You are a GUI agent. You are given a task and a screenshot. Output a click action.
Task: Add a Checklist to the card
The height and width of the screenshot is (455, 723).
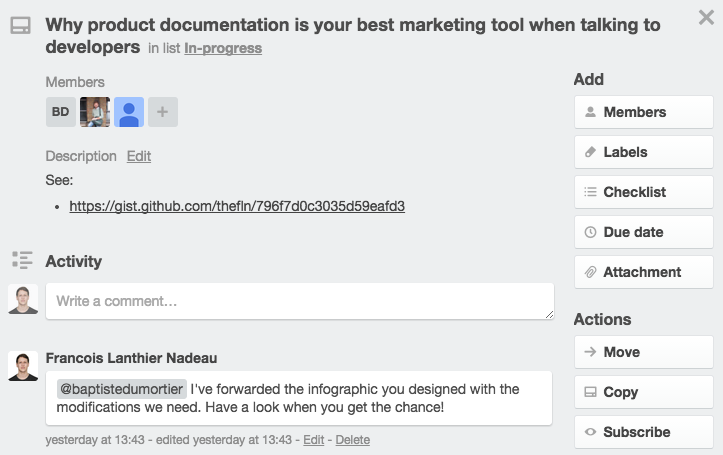tap(643, 192)
